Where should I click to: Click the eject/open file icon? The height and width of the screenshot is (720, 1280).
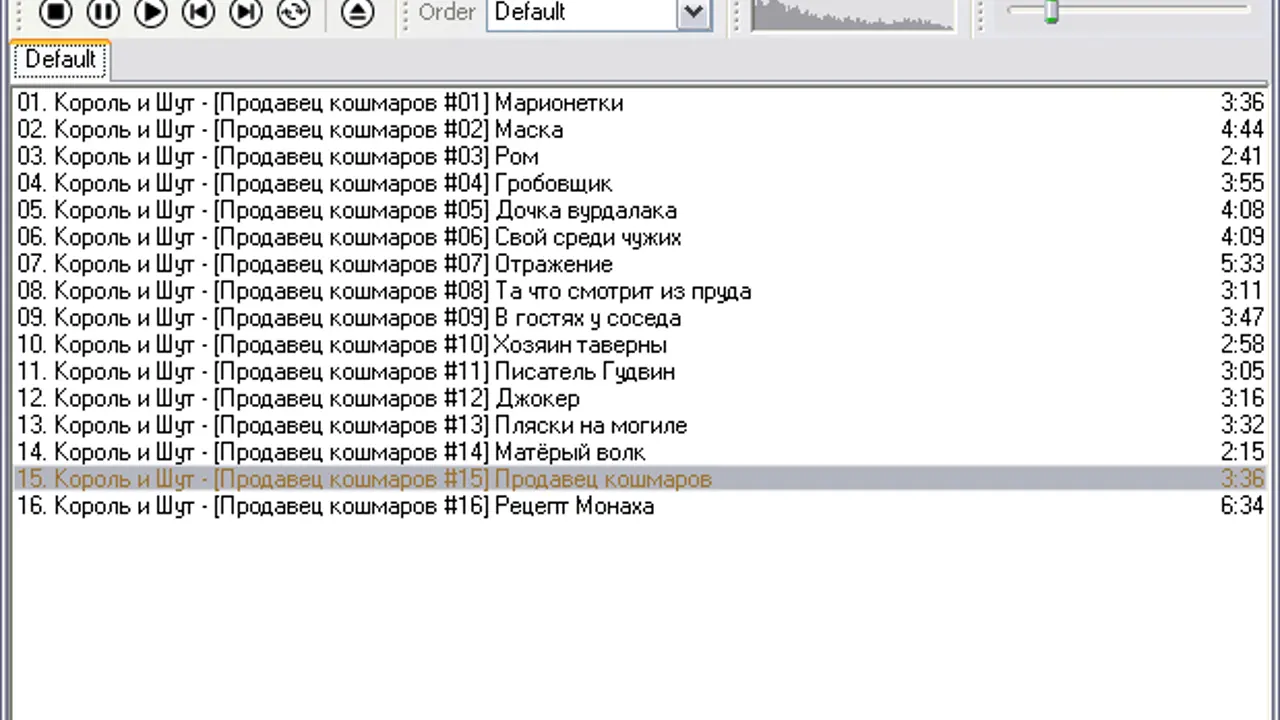click(x=358, y=12)
